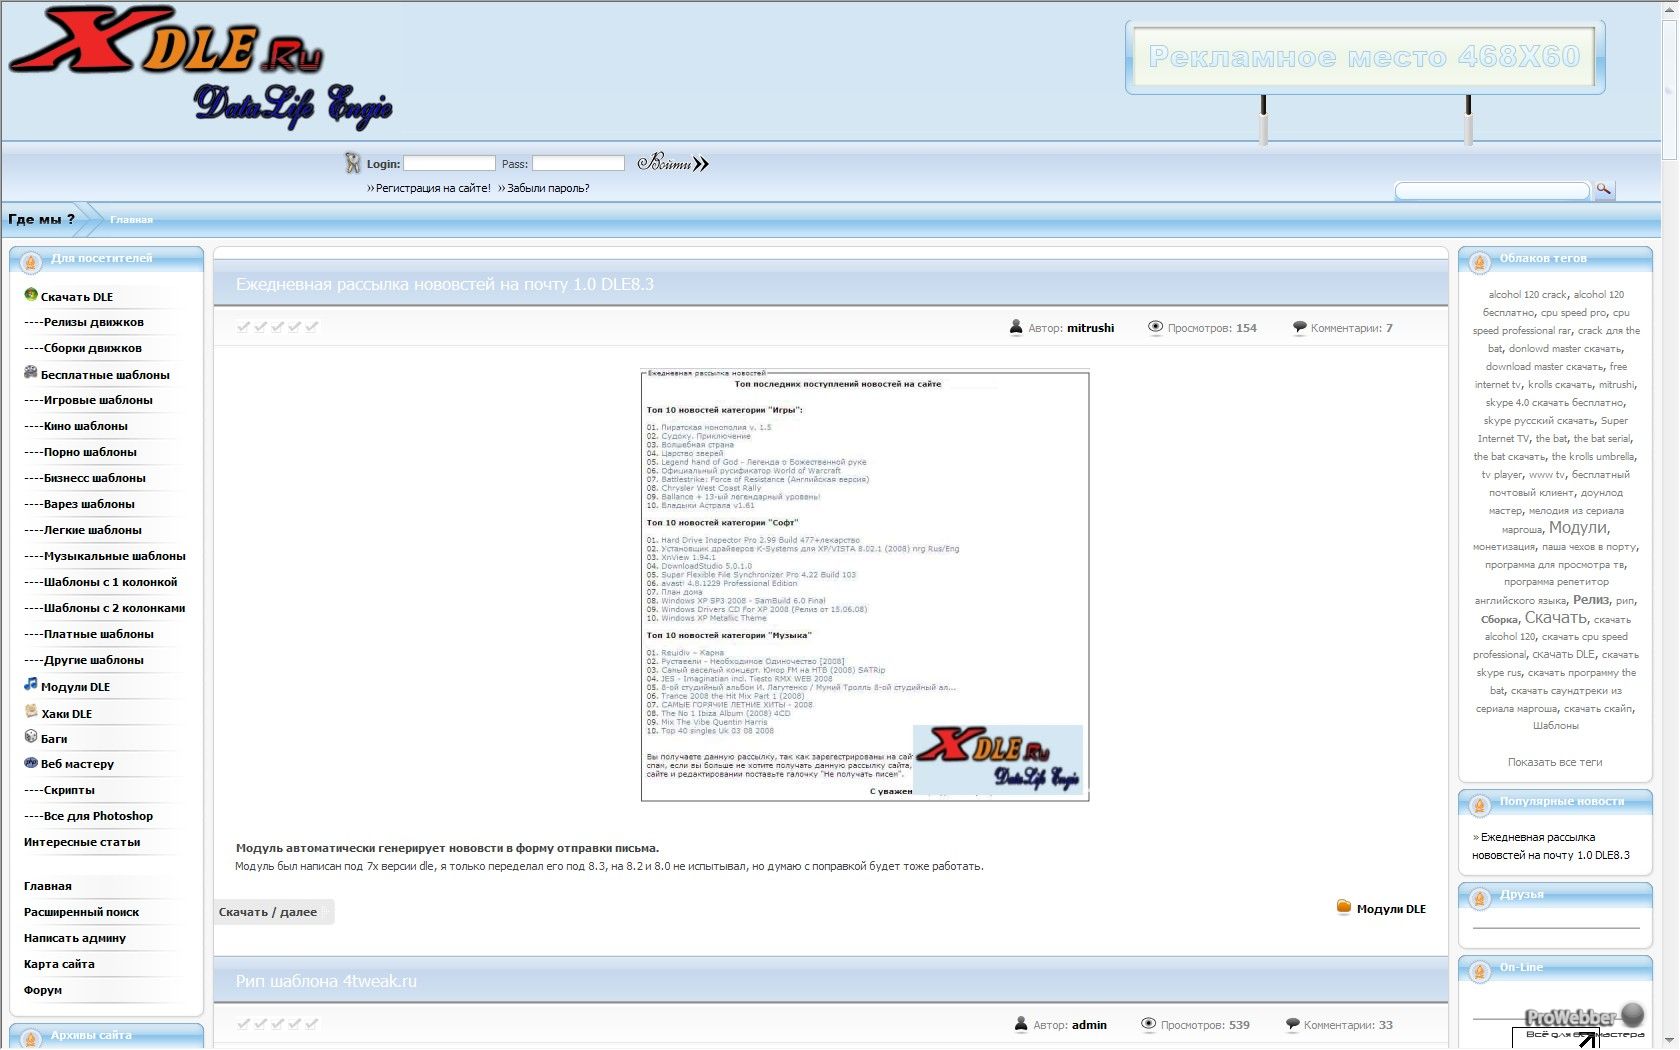Image resolution: width=1680 pixels, height=1050 pixels.
Task: Open the Игровые шаблоны menu item
Action: 88,400
